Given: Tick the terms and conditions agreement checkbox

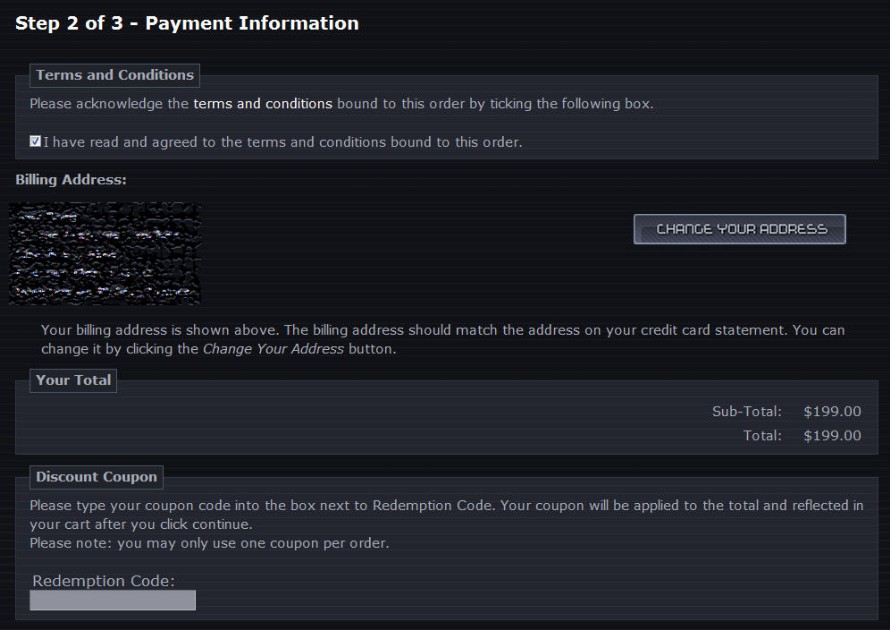Looking at the screenshot, I should pyautogui.click(x=36, y=142).
